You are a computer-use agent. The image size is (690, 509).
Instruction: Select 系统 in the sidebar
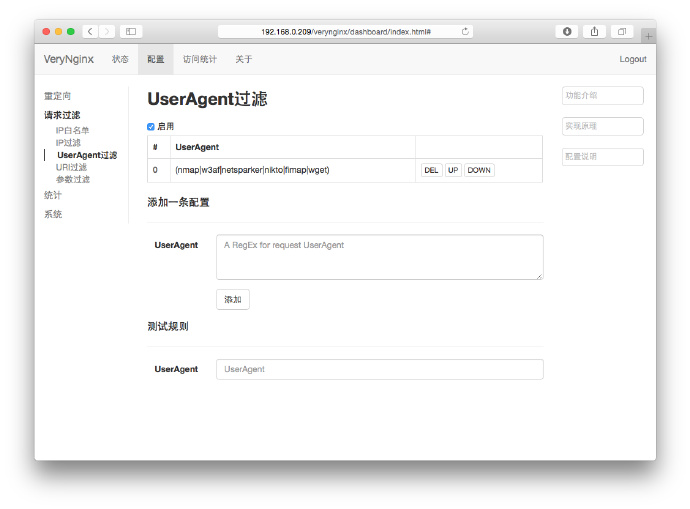pyautogui.click(x=53, y=214)
